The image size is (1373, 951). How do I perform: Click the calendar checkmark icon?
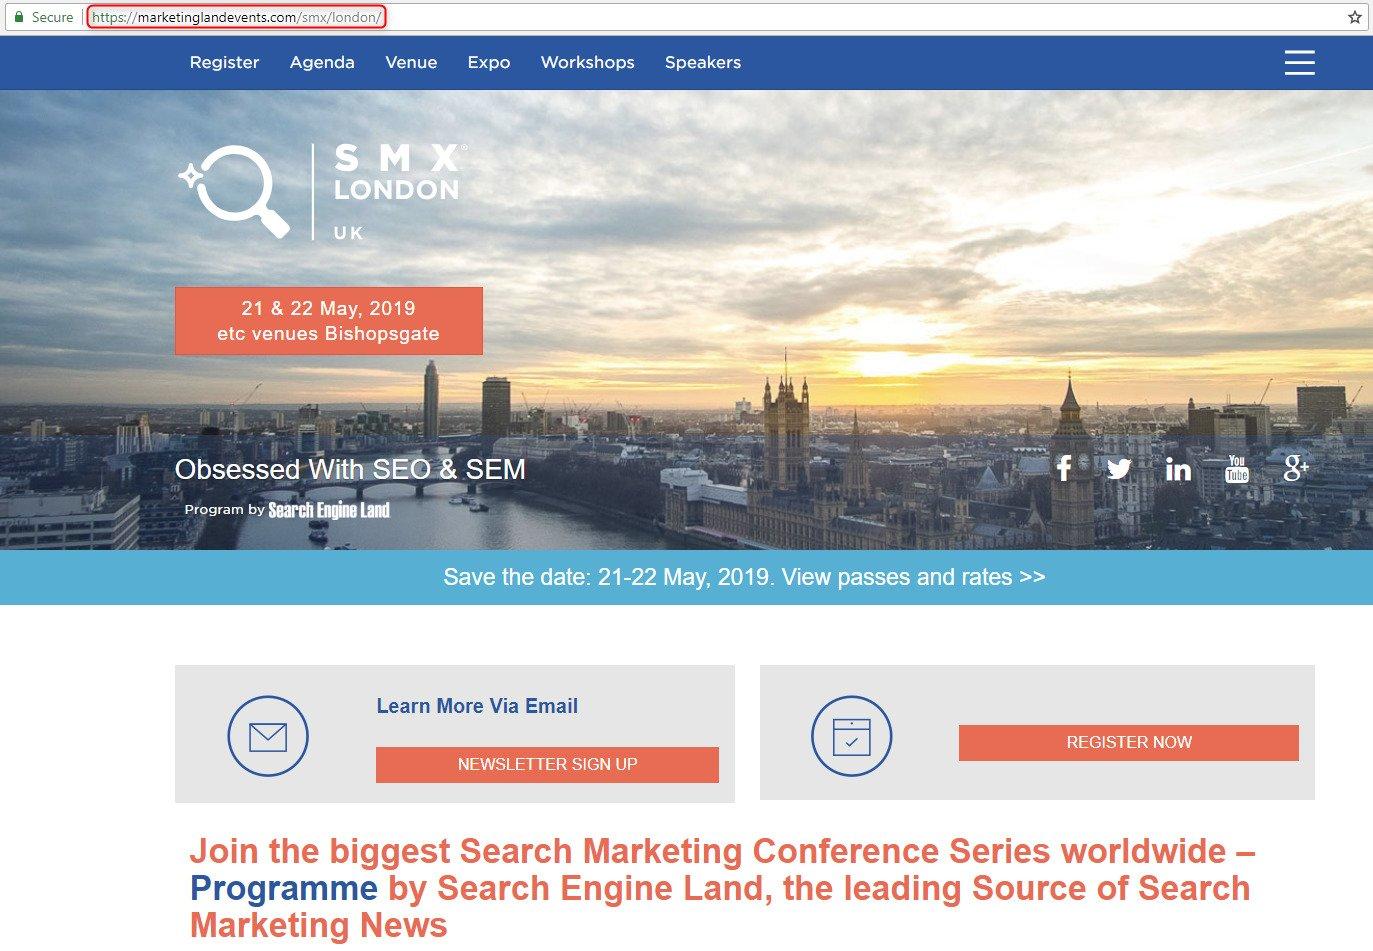click(x=851, y=736)
